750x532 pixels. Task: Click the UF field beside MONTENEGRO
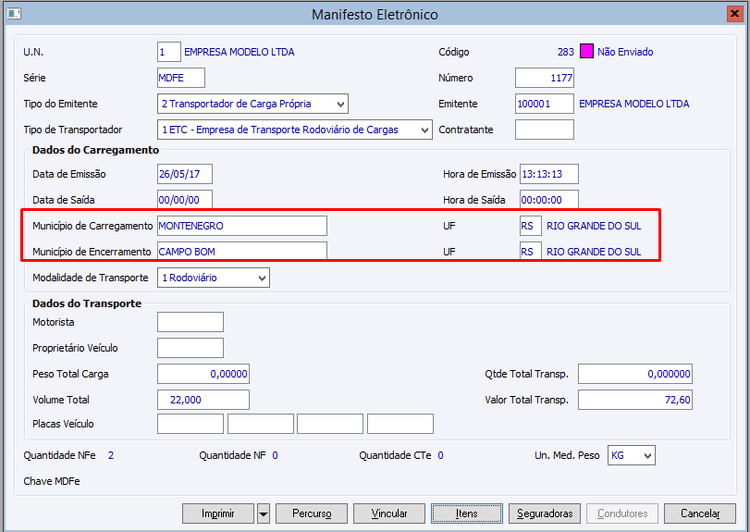pos(531,226)
